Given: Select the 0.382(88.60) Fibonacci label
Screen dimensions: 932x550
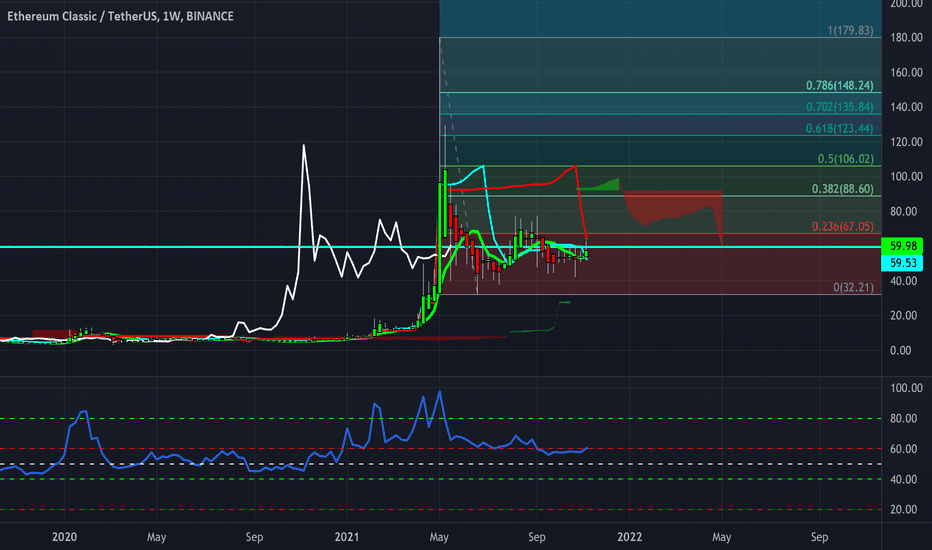Looking at the screenshot, I should tap(842, 189).
